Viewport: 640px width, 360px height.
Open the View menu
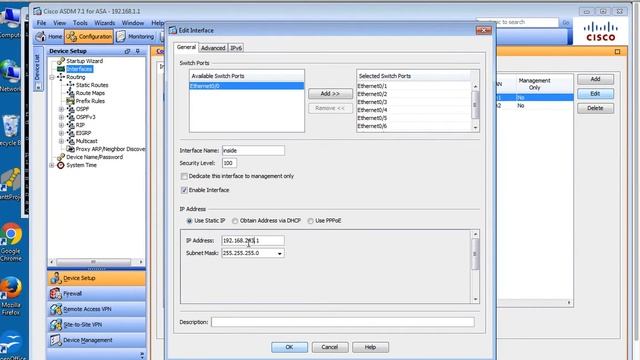59,23
